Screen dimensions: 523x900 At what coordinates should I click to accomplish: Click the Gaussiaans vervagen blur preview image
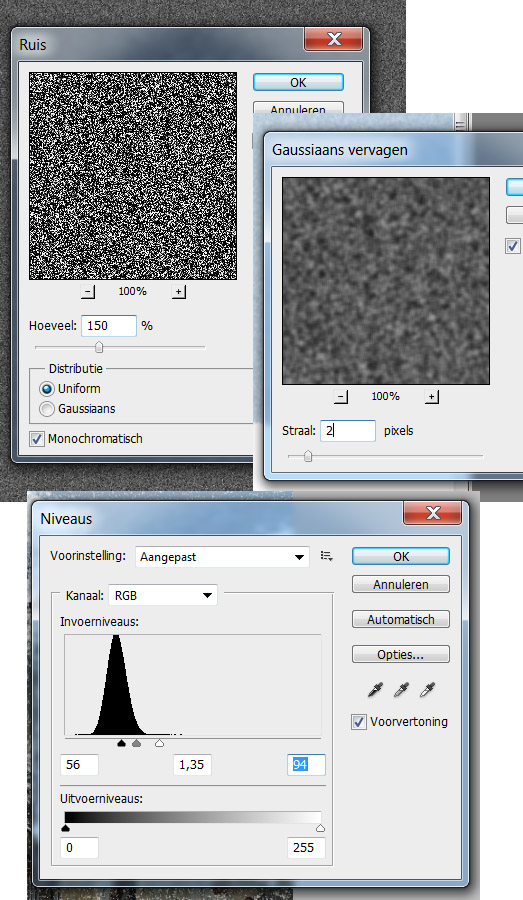click(386, 281)
